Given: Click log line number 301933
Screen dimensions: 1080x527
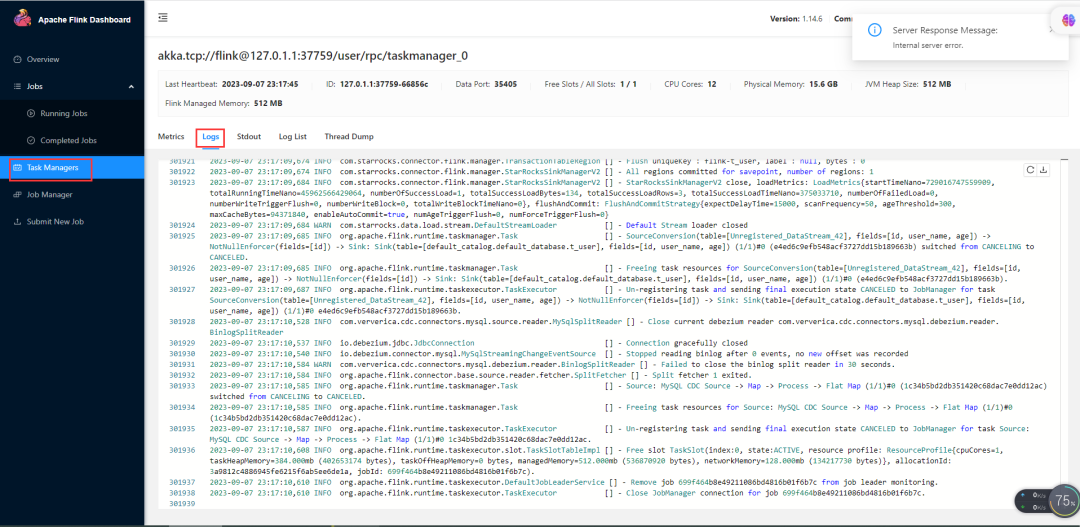Looking at the screenshot, I should (x=182, y=385).
